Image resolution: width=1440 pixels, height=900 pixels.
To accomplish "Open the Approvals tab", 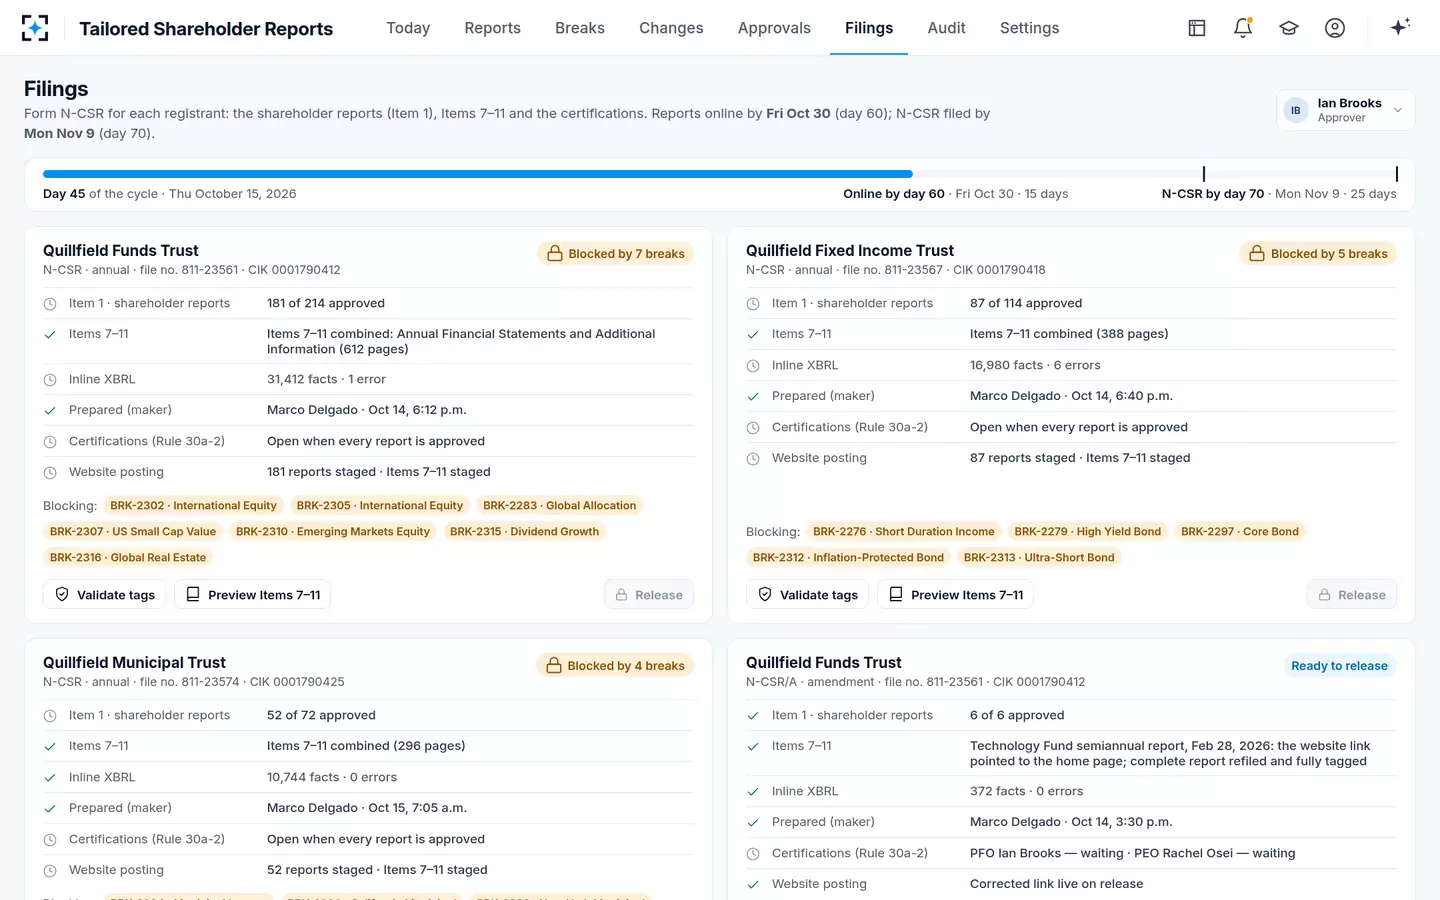I will 774,28.
